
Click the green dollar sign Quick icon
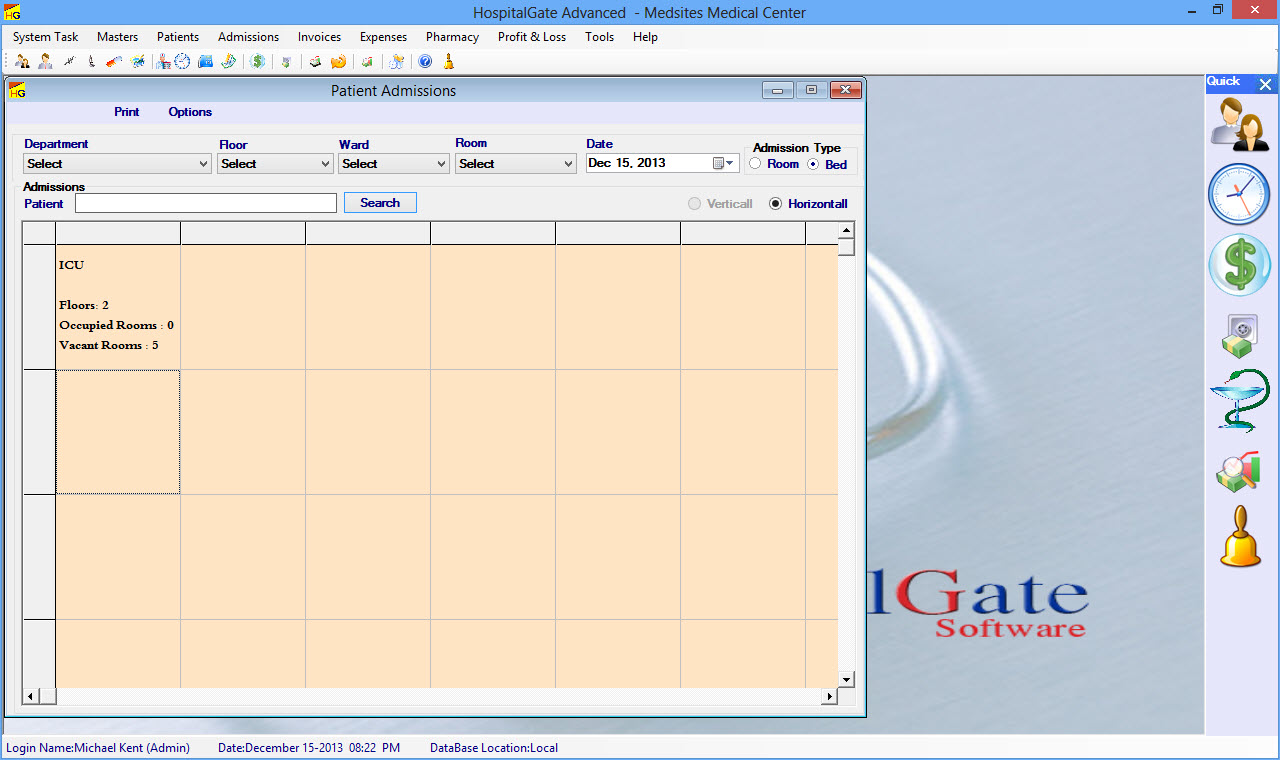coord(1239,266)
